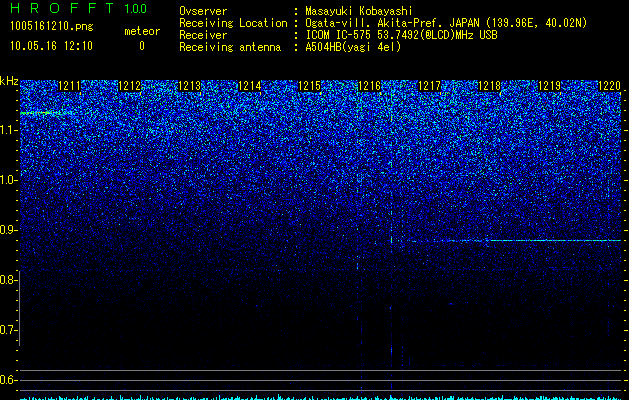Click the 0.9 frequency axis label
Image resolution: width=629 pixels, height=400 pixels.
8,230
